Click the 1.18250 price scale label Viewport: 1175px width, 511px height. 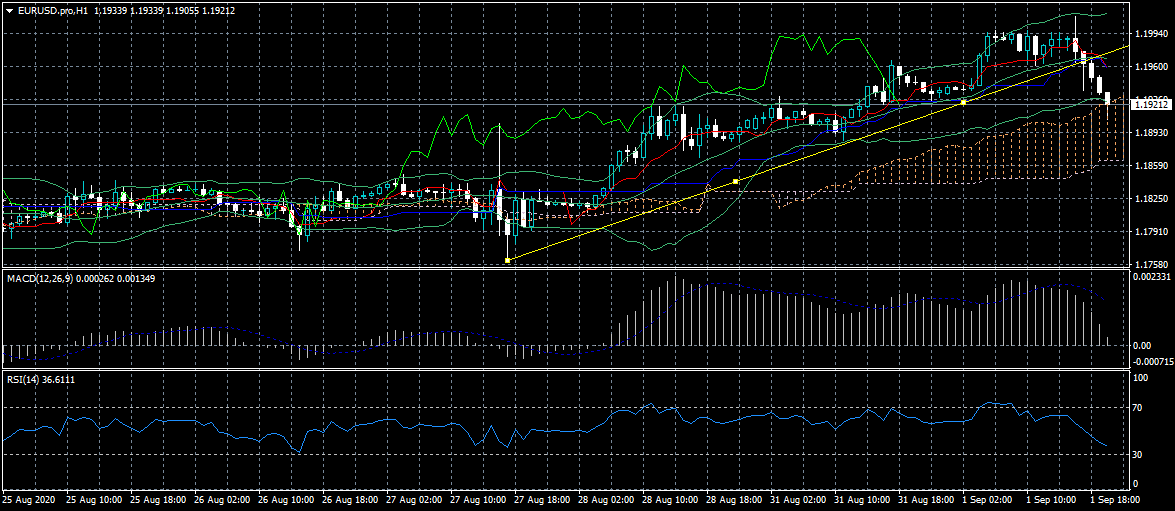(1150, 199)
